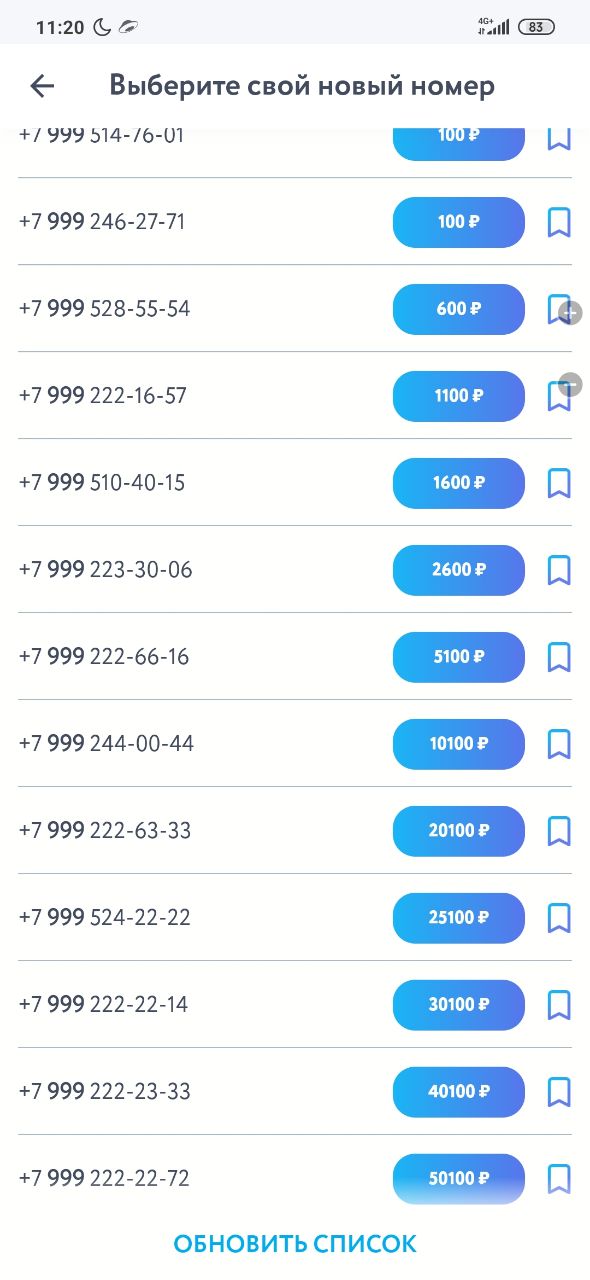Image resolution: width=590 pixels, height=1280 pixels.
Task: Save number 222-23-33 with bookmark icon
Action: point(559,1092)
